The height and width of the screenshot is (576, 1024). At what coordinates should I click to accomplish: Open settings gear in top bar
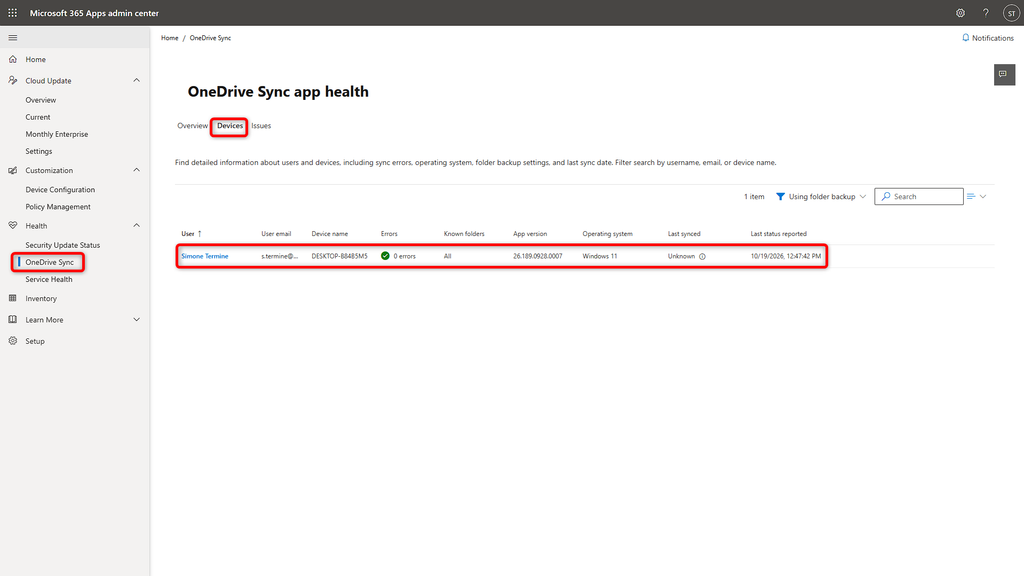(x=960, y=13)
